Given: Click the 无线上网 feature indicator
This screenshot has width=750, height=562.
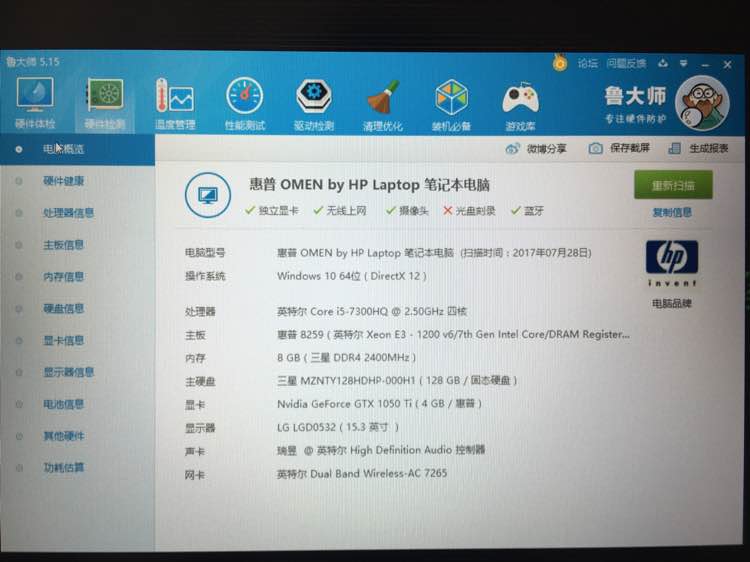Looking at the screenshot, I should [340, 210].
